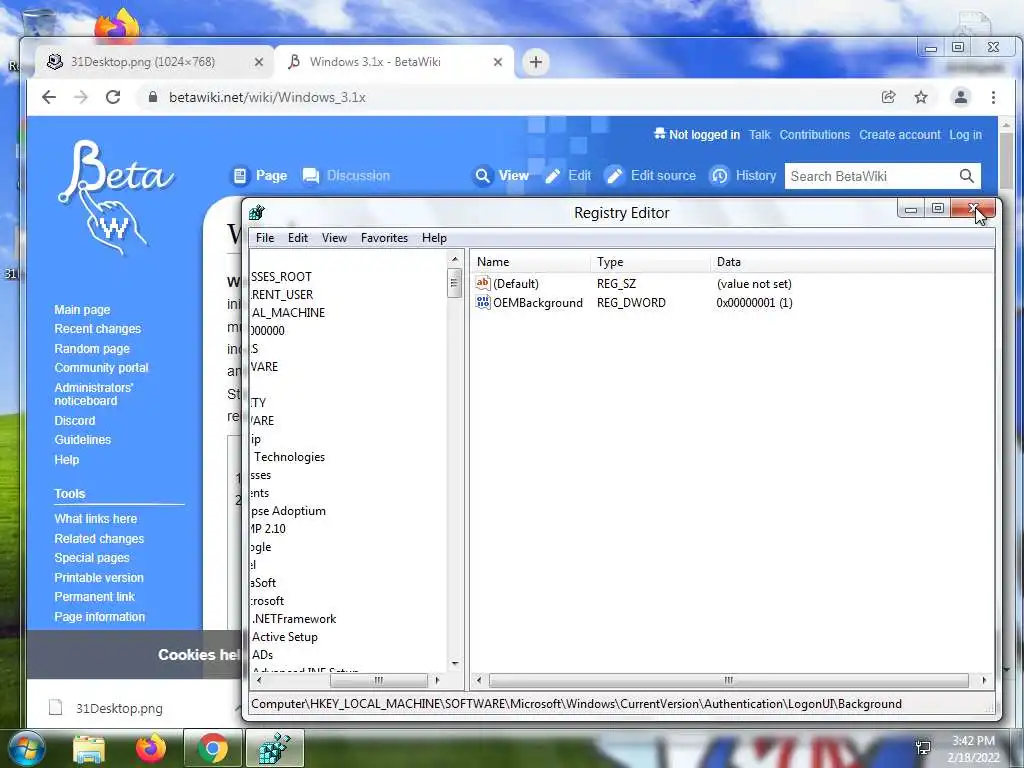The height and width of the screenshot is (768, 1024).
Task: Click the BetaWiki logo
Action: point(116,196)
